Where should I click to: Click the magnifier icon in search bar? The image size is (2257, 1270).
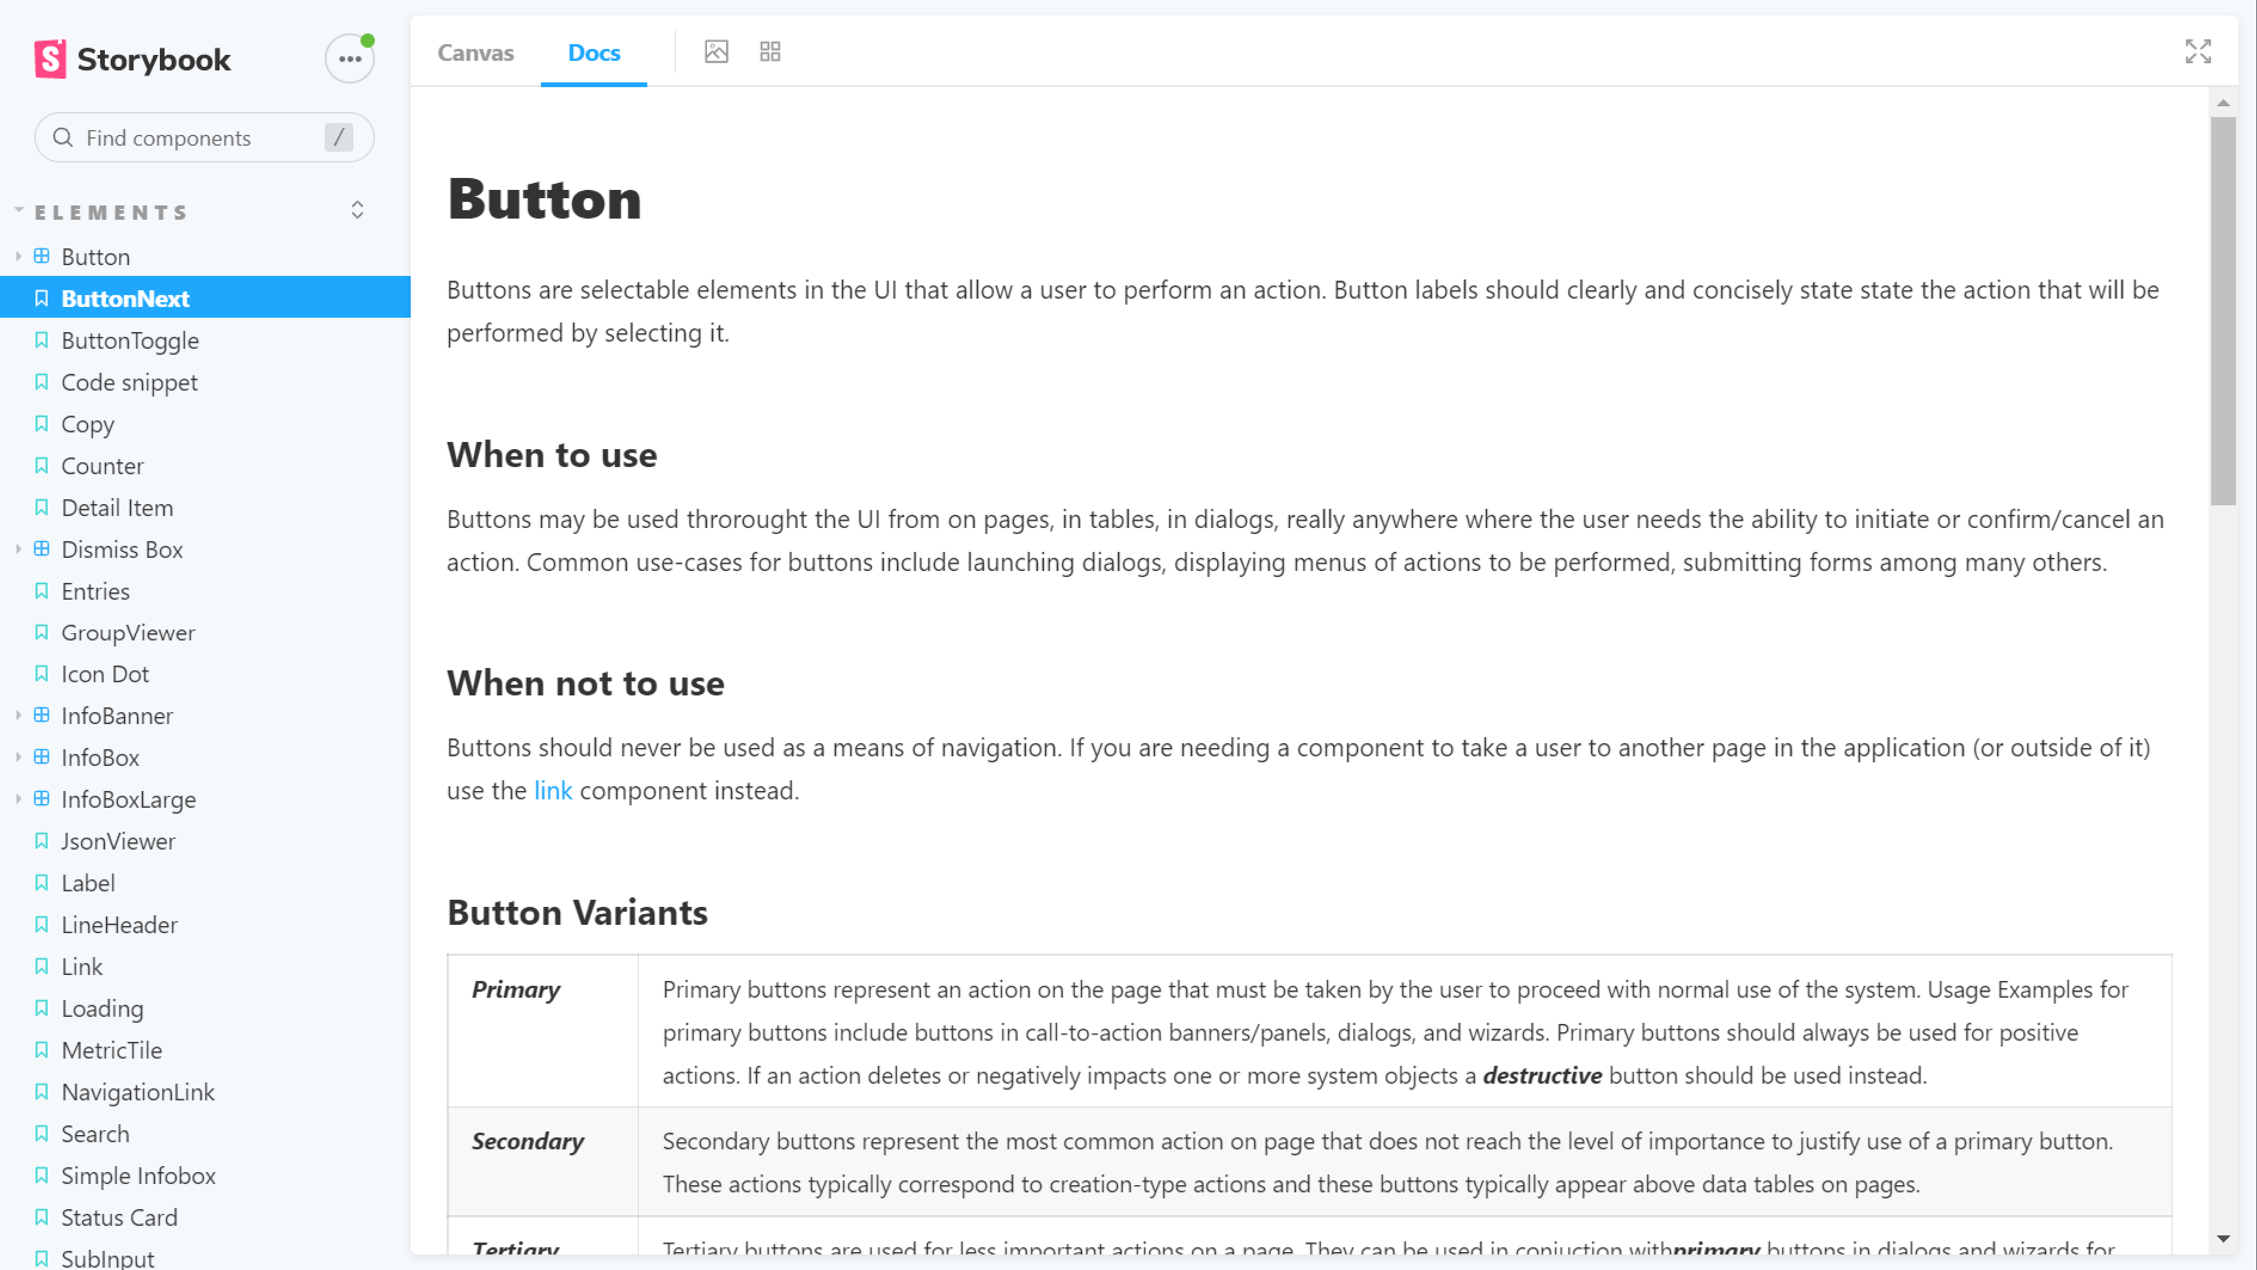point(63,137)
